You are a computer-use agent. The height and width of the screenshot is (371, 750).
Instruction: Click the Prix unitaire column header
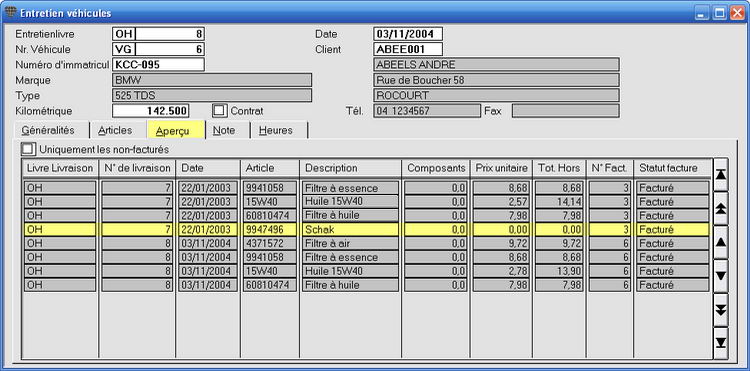tap(501, 168)
